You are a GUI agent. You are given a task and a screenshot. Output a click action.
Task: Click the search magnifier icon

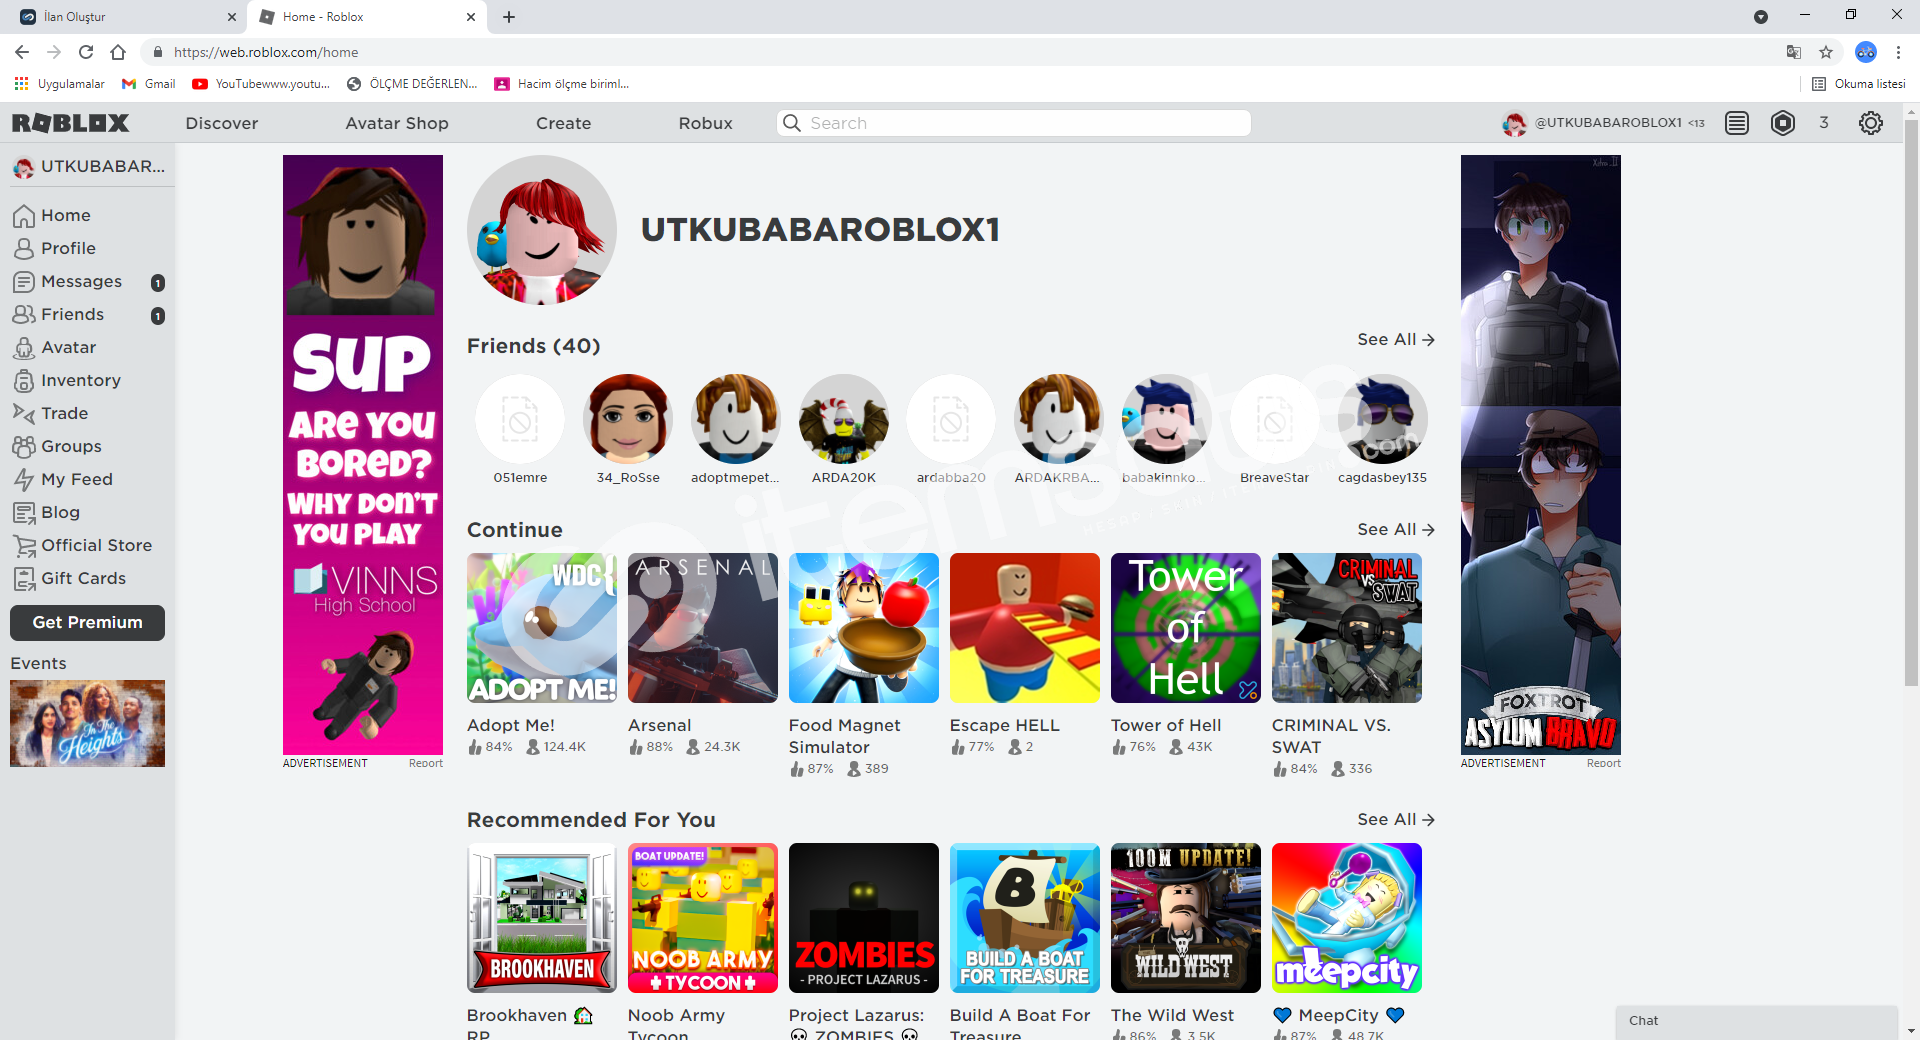(x=792, y=123)
